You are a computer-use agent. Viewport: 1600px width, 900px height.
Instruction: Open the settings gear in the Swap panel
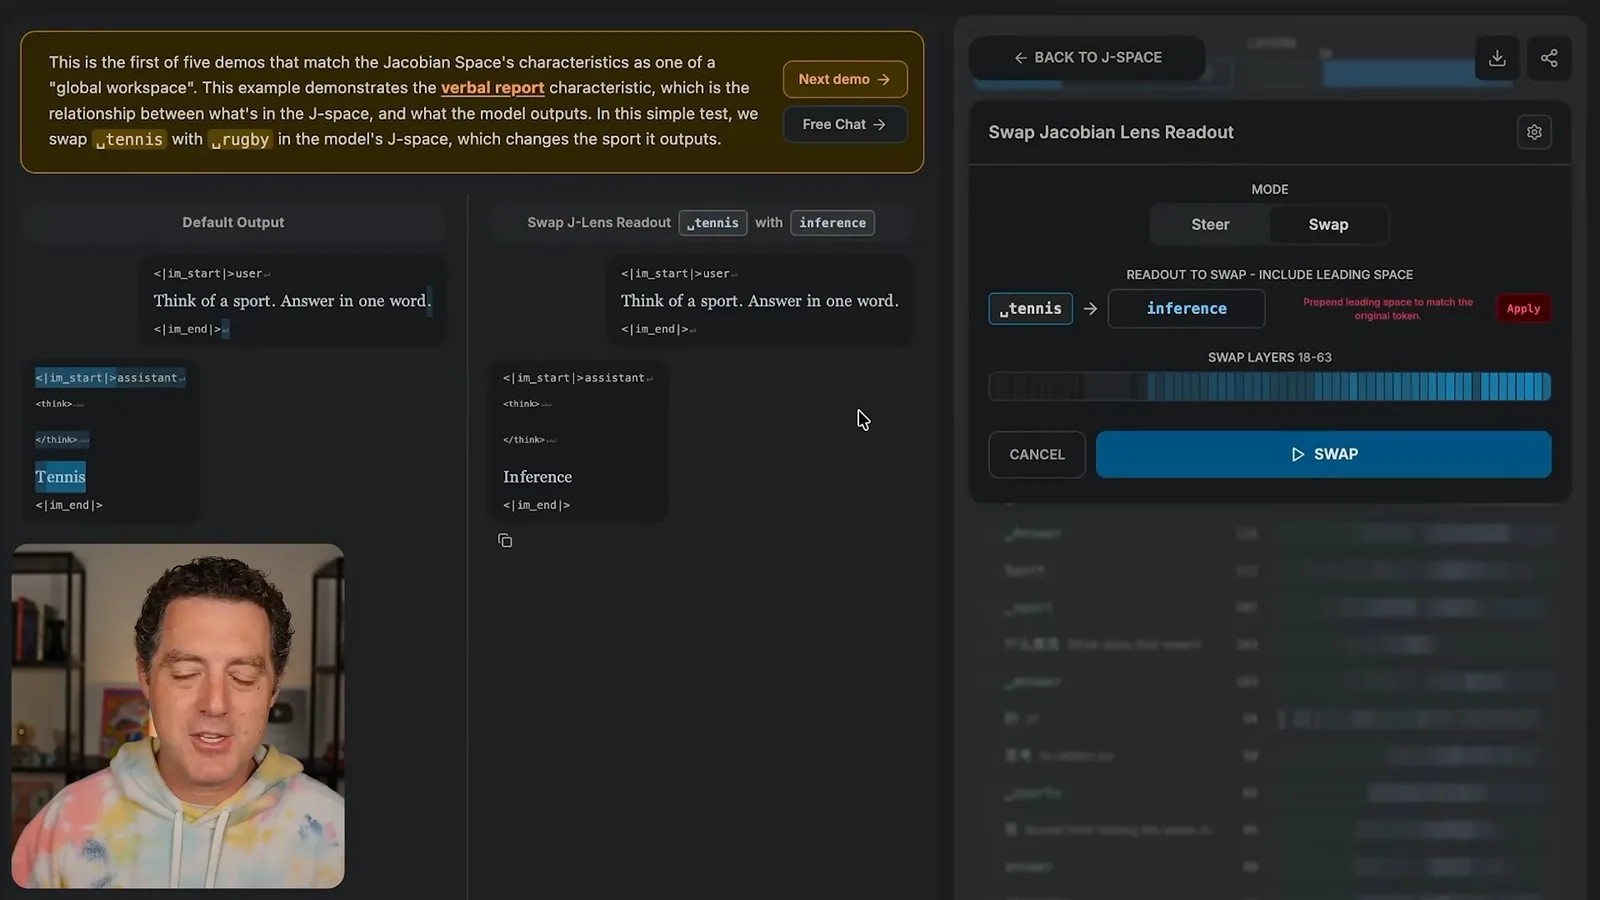pos(1534,132)
